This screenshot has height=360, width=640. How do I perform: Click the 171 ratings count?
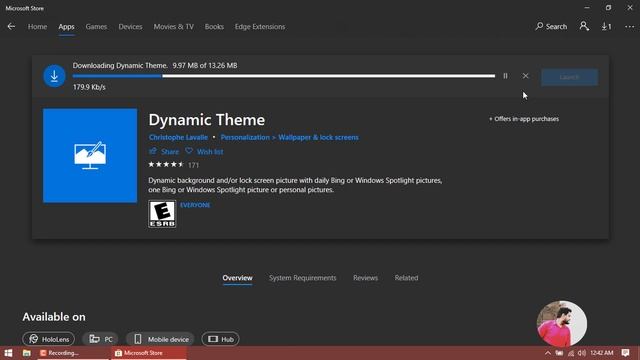point(193,165)
